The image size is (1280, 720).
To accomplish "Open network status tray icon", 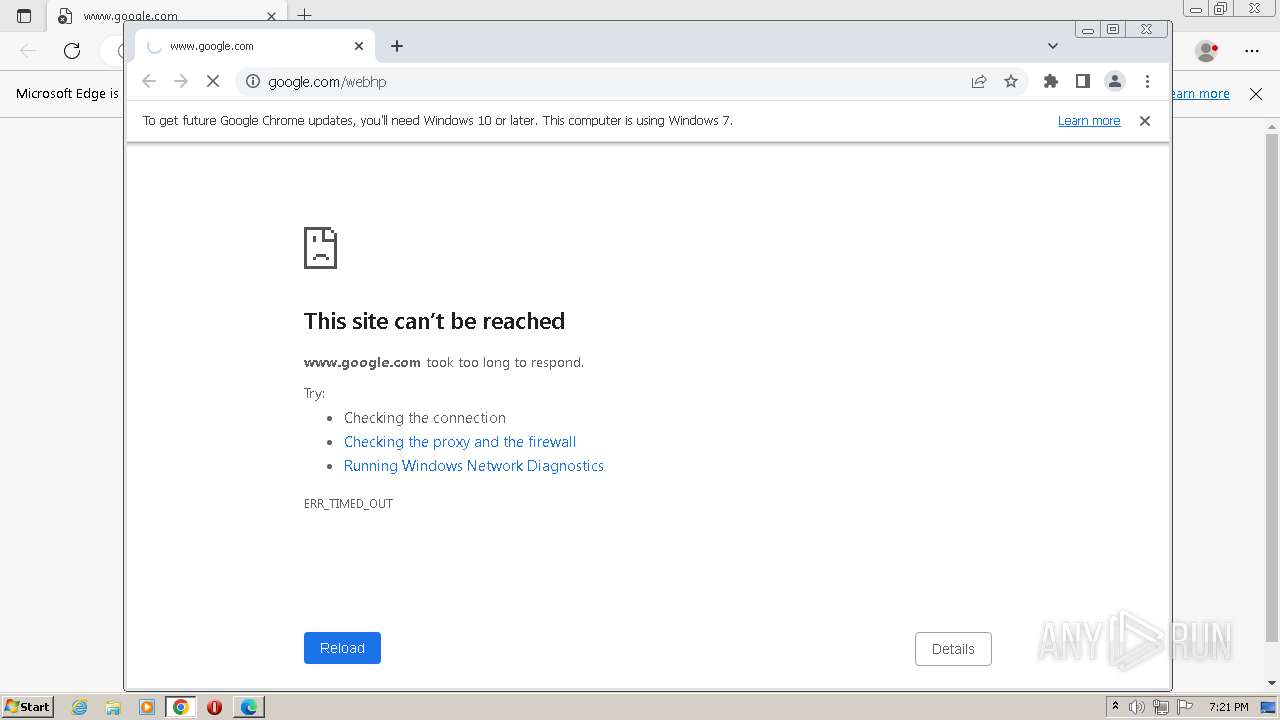I will pos(1161,707).
